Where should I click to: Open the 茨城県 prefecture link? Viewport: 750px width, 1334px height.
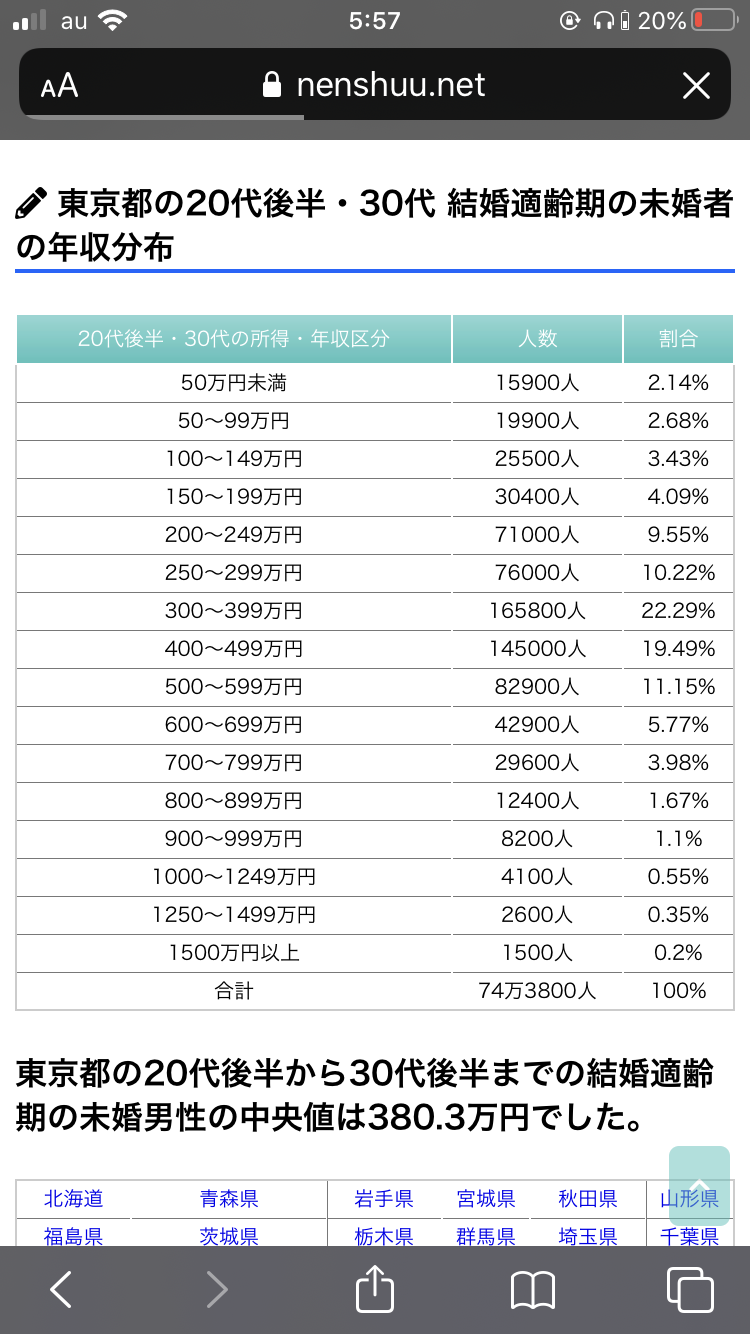click(229, 1236)
